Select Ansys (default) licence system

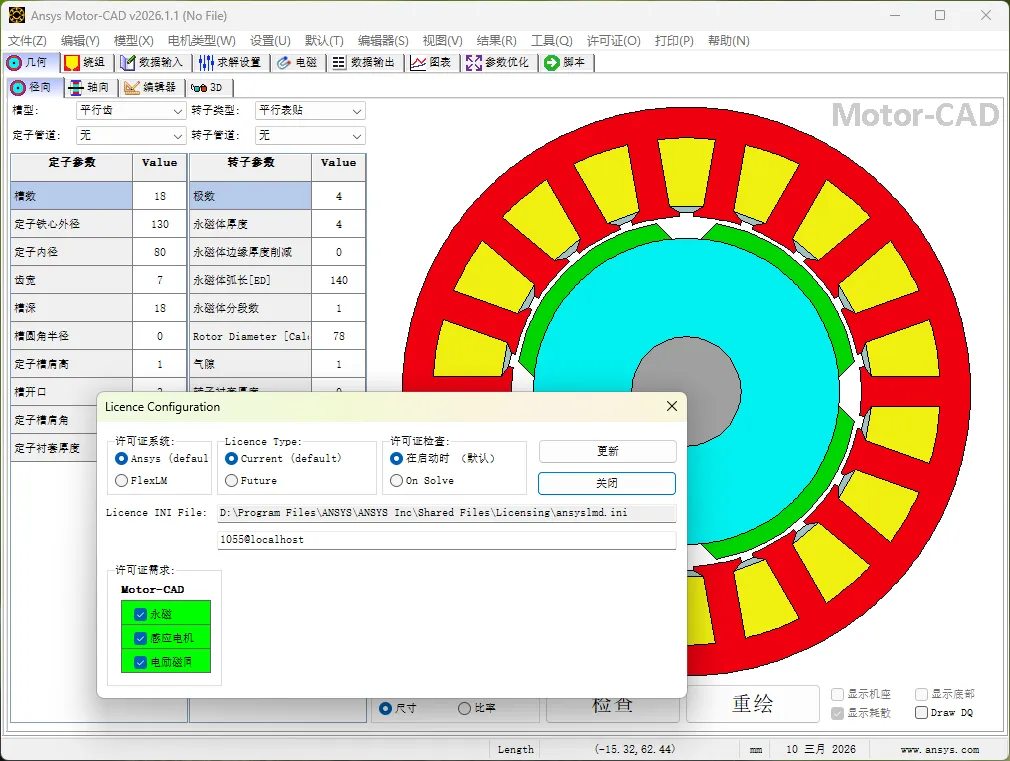click(121, 458)
